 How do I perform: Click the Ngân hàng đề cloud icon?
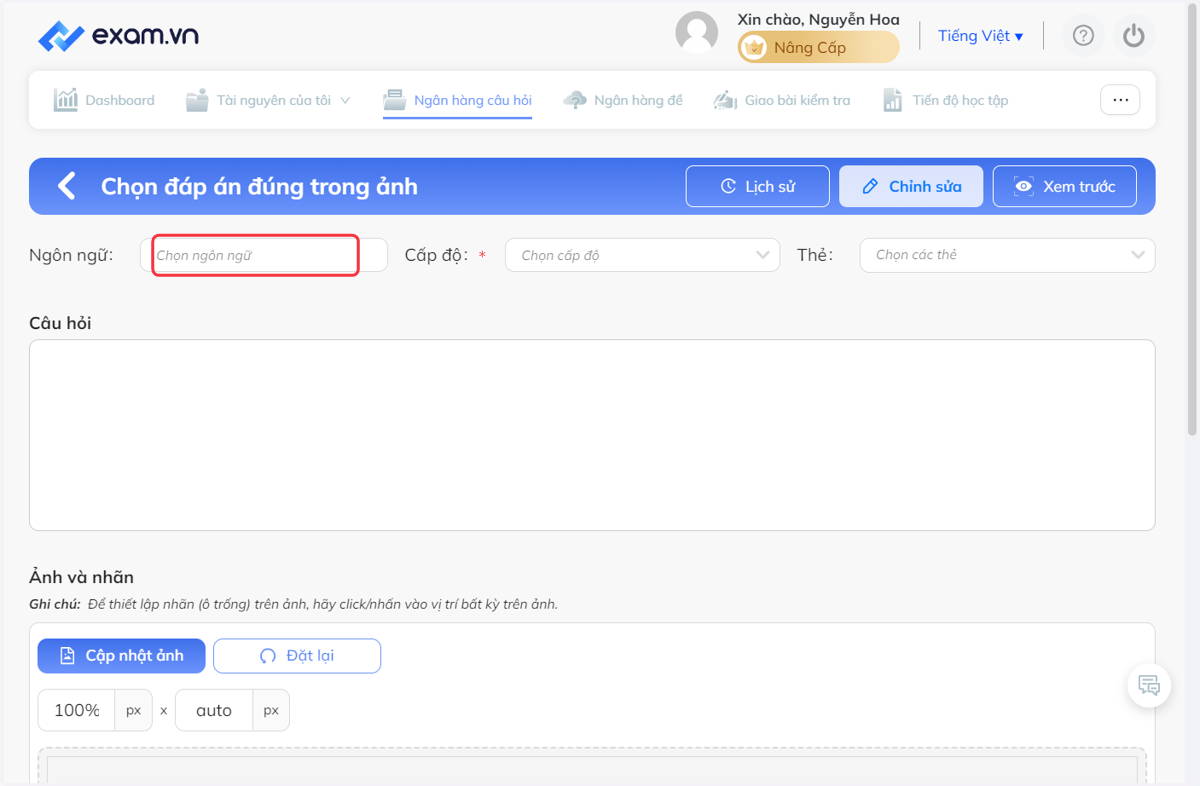(x=575, y=100)
